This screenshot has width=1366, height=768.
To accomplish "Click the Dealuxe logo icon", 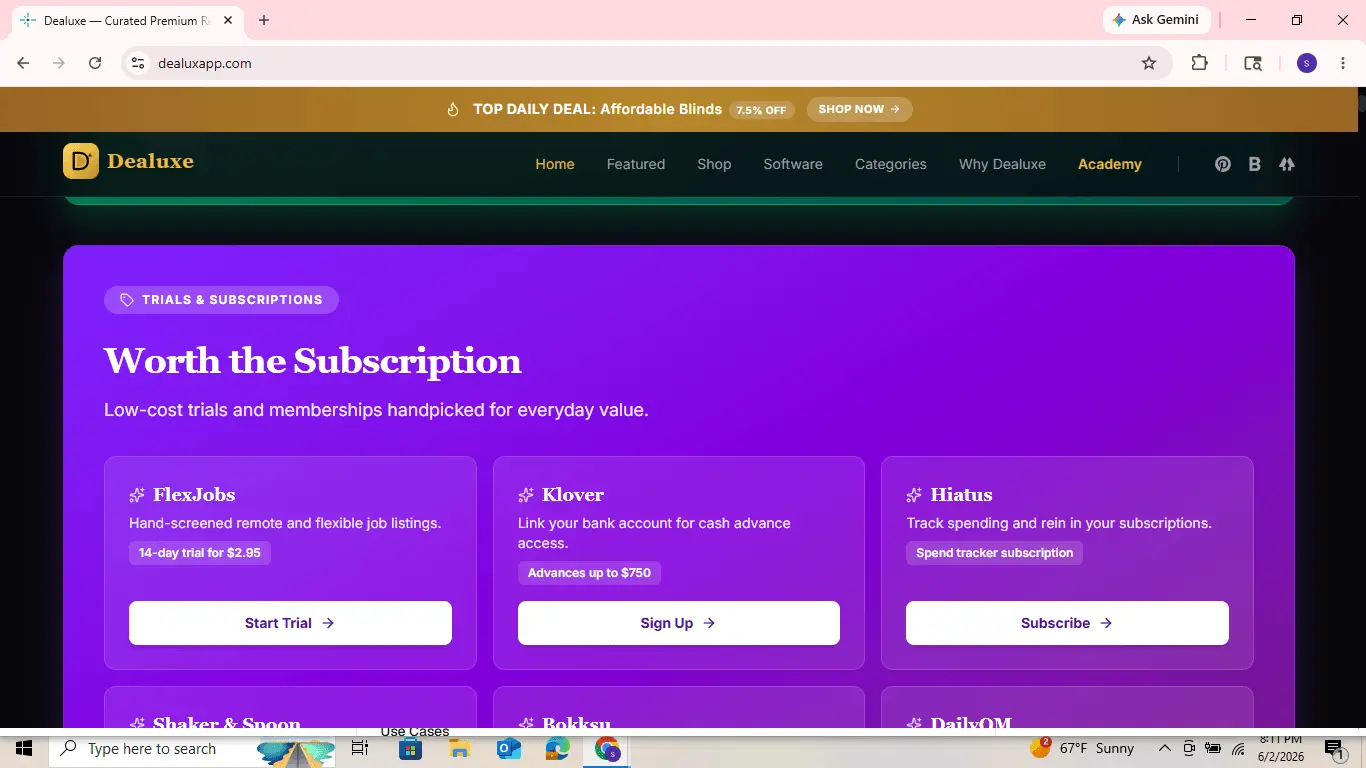I will click(x=81, y=161).
